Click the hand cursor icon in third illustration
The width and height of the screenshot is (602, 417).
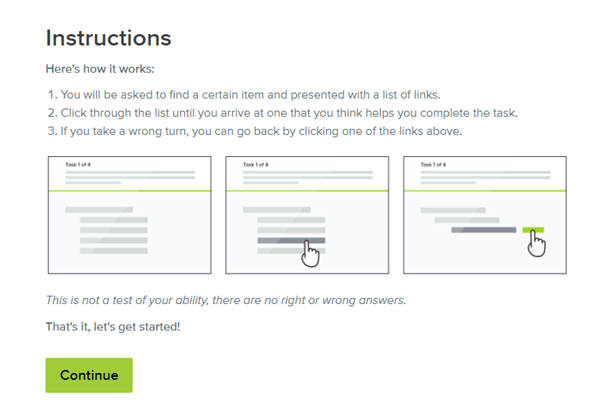pos(537,243)
